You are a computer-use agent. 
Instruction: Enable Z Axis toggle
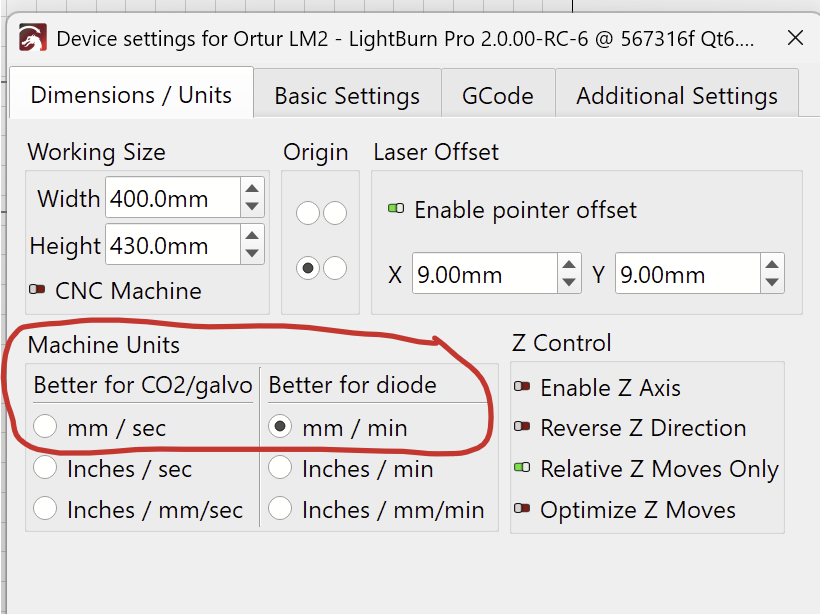point(522,386)
